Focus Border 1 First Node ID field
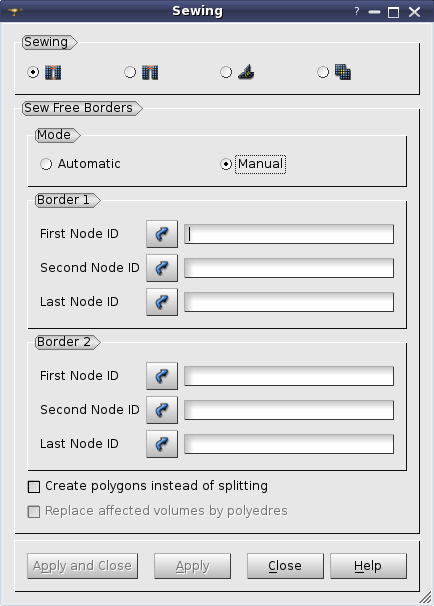Screen dimensions: 434x606 (x=289, y=234)
